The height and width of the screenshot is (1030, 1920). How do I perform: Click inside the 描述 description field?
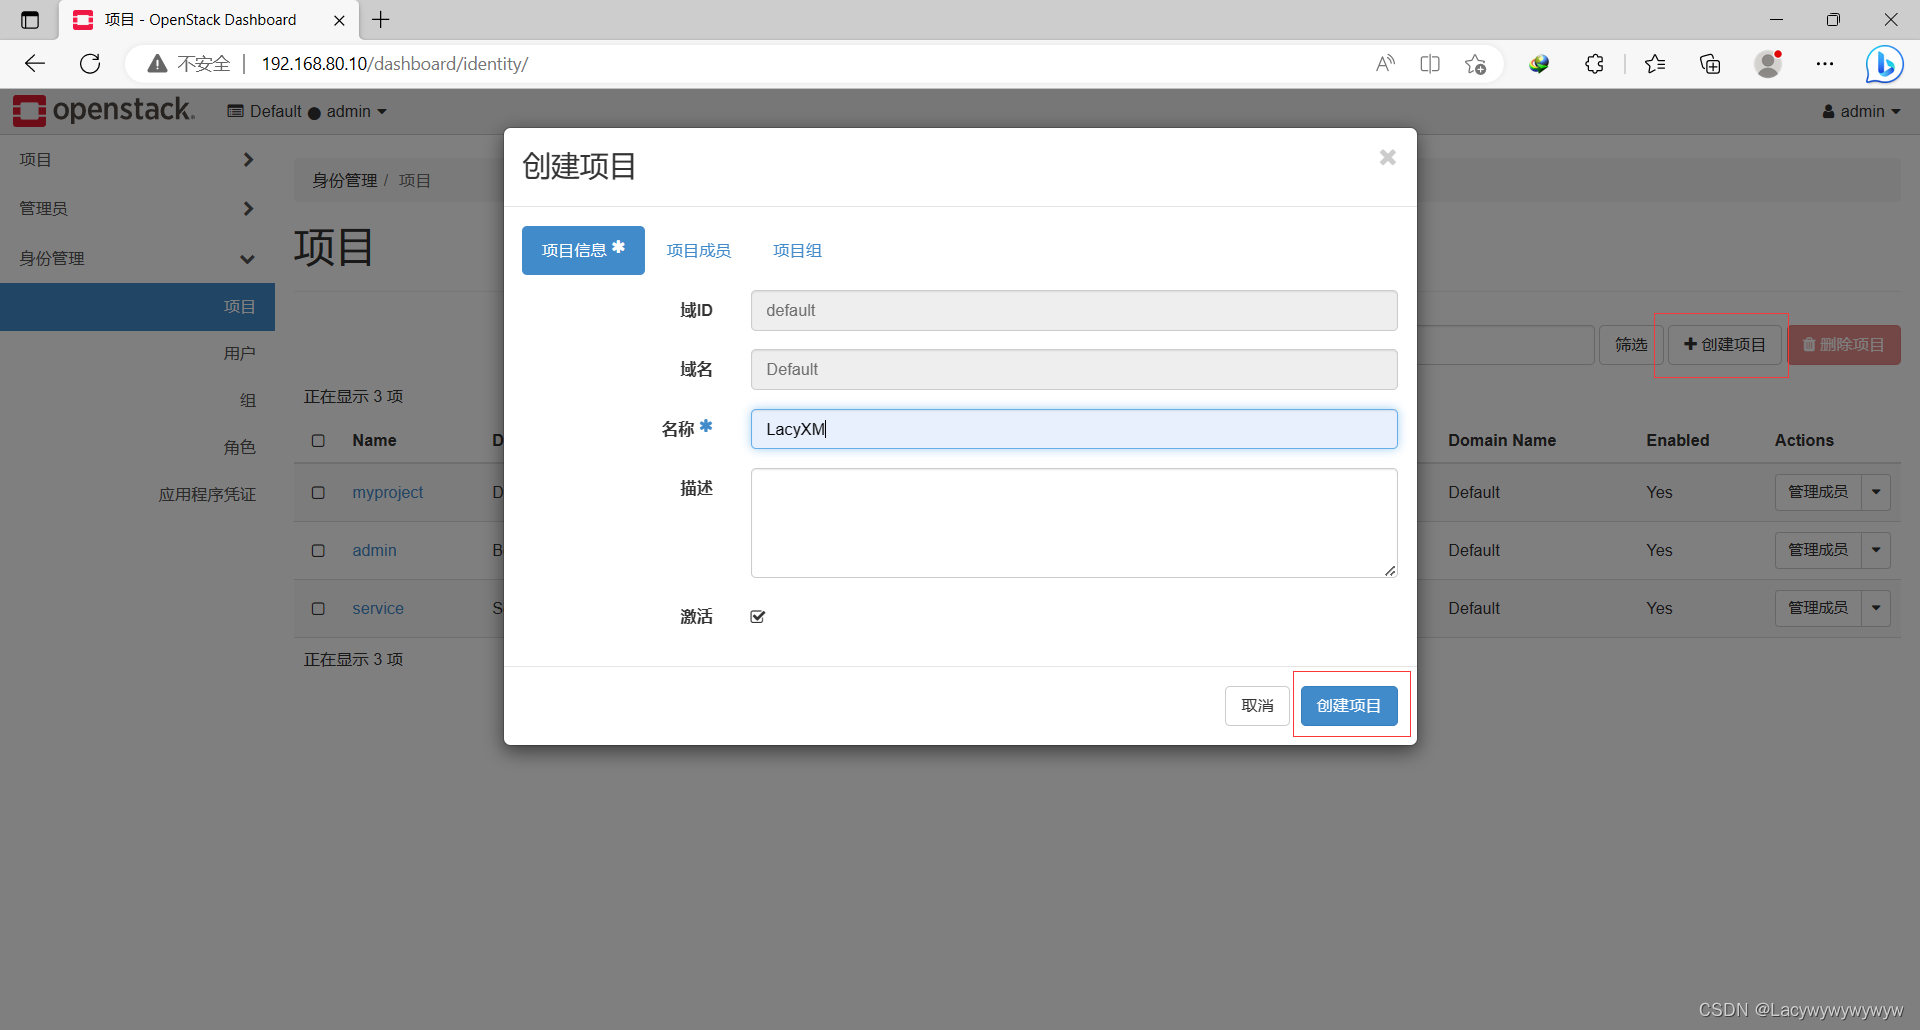[1073, 522]
